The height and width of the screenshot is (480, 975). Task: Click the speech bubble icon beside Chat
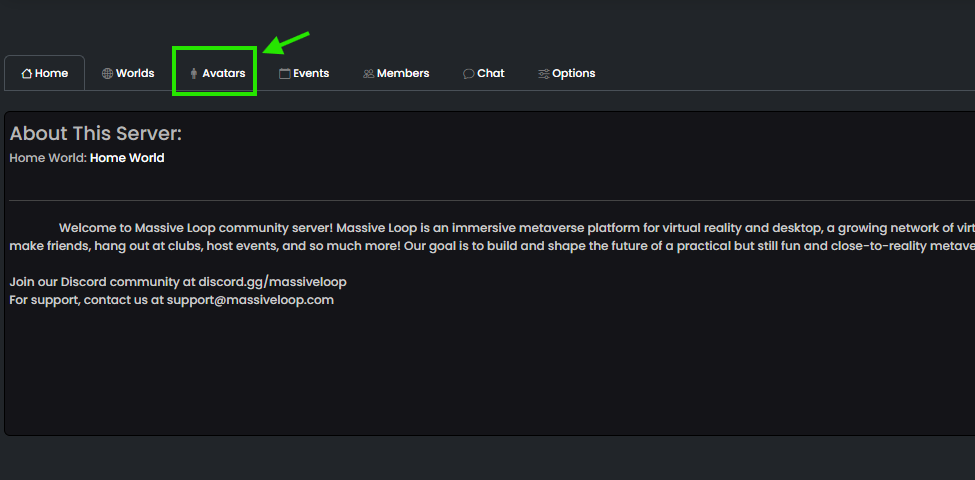(x=469, y=74)
